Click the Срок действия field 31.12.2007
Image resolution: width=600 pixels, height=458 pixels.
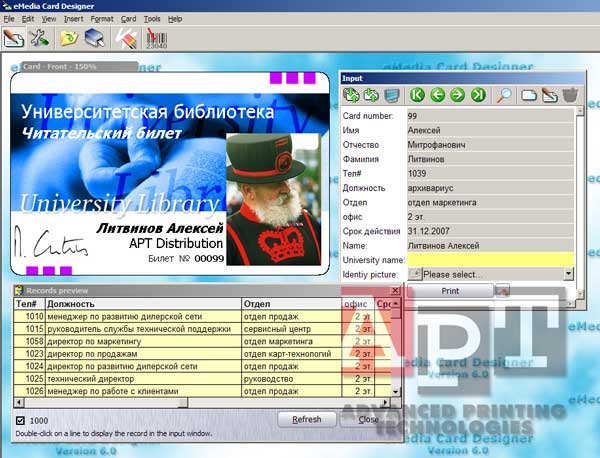tap(490, 231)
